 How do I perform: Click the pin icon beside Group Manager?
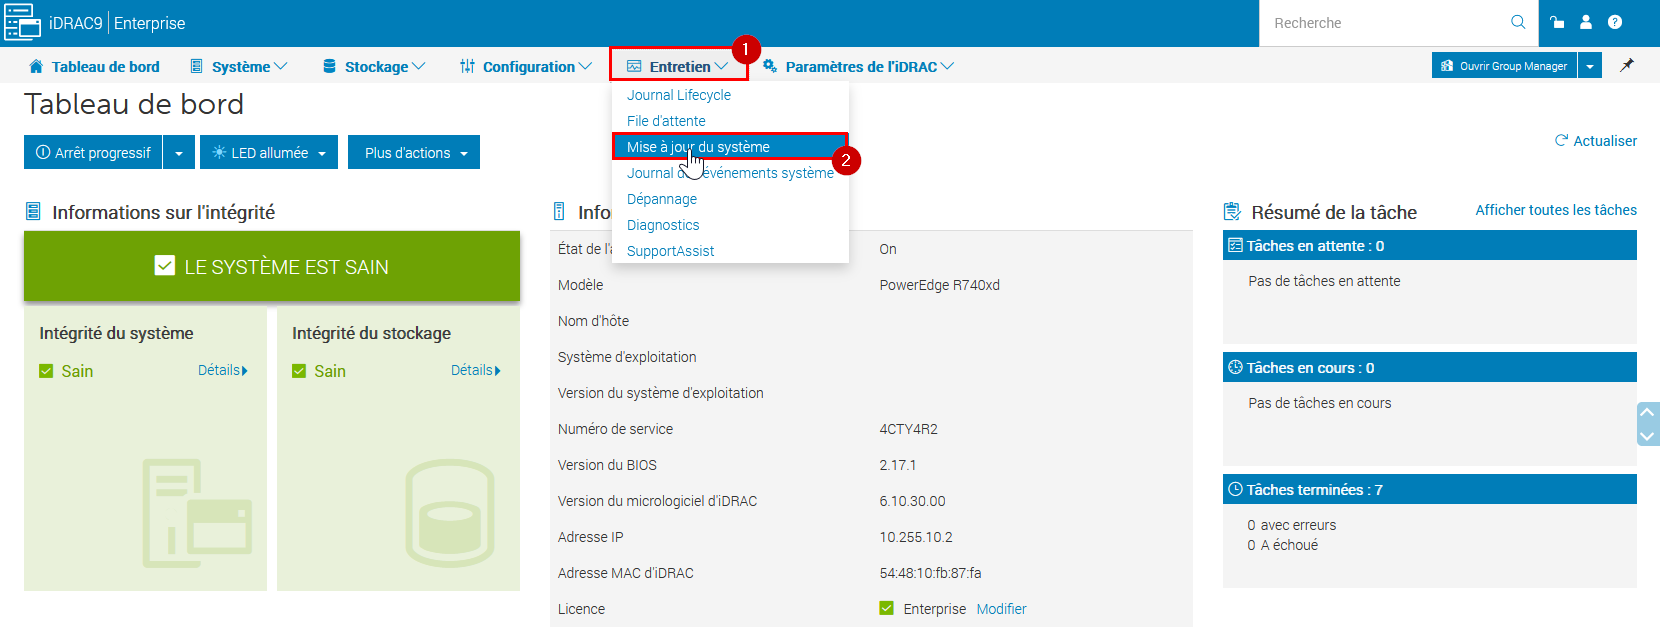(1627, 66)
